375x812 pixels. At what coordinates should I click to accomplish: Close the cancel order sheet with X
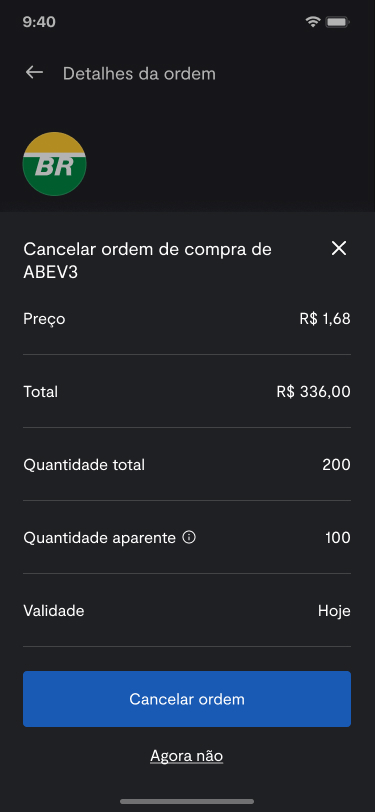339,249
